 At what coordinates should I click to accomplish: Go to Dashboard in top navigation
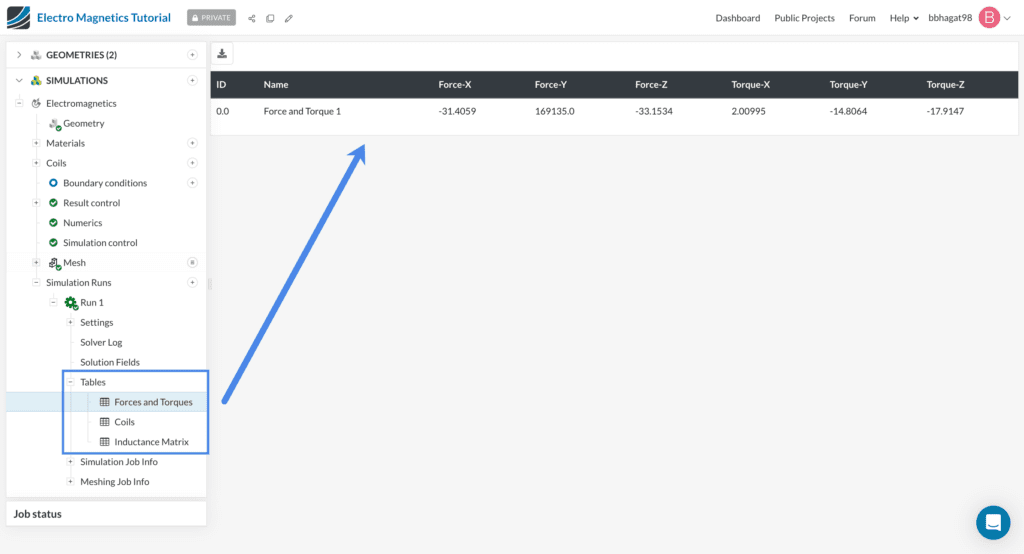pos(737,18)
